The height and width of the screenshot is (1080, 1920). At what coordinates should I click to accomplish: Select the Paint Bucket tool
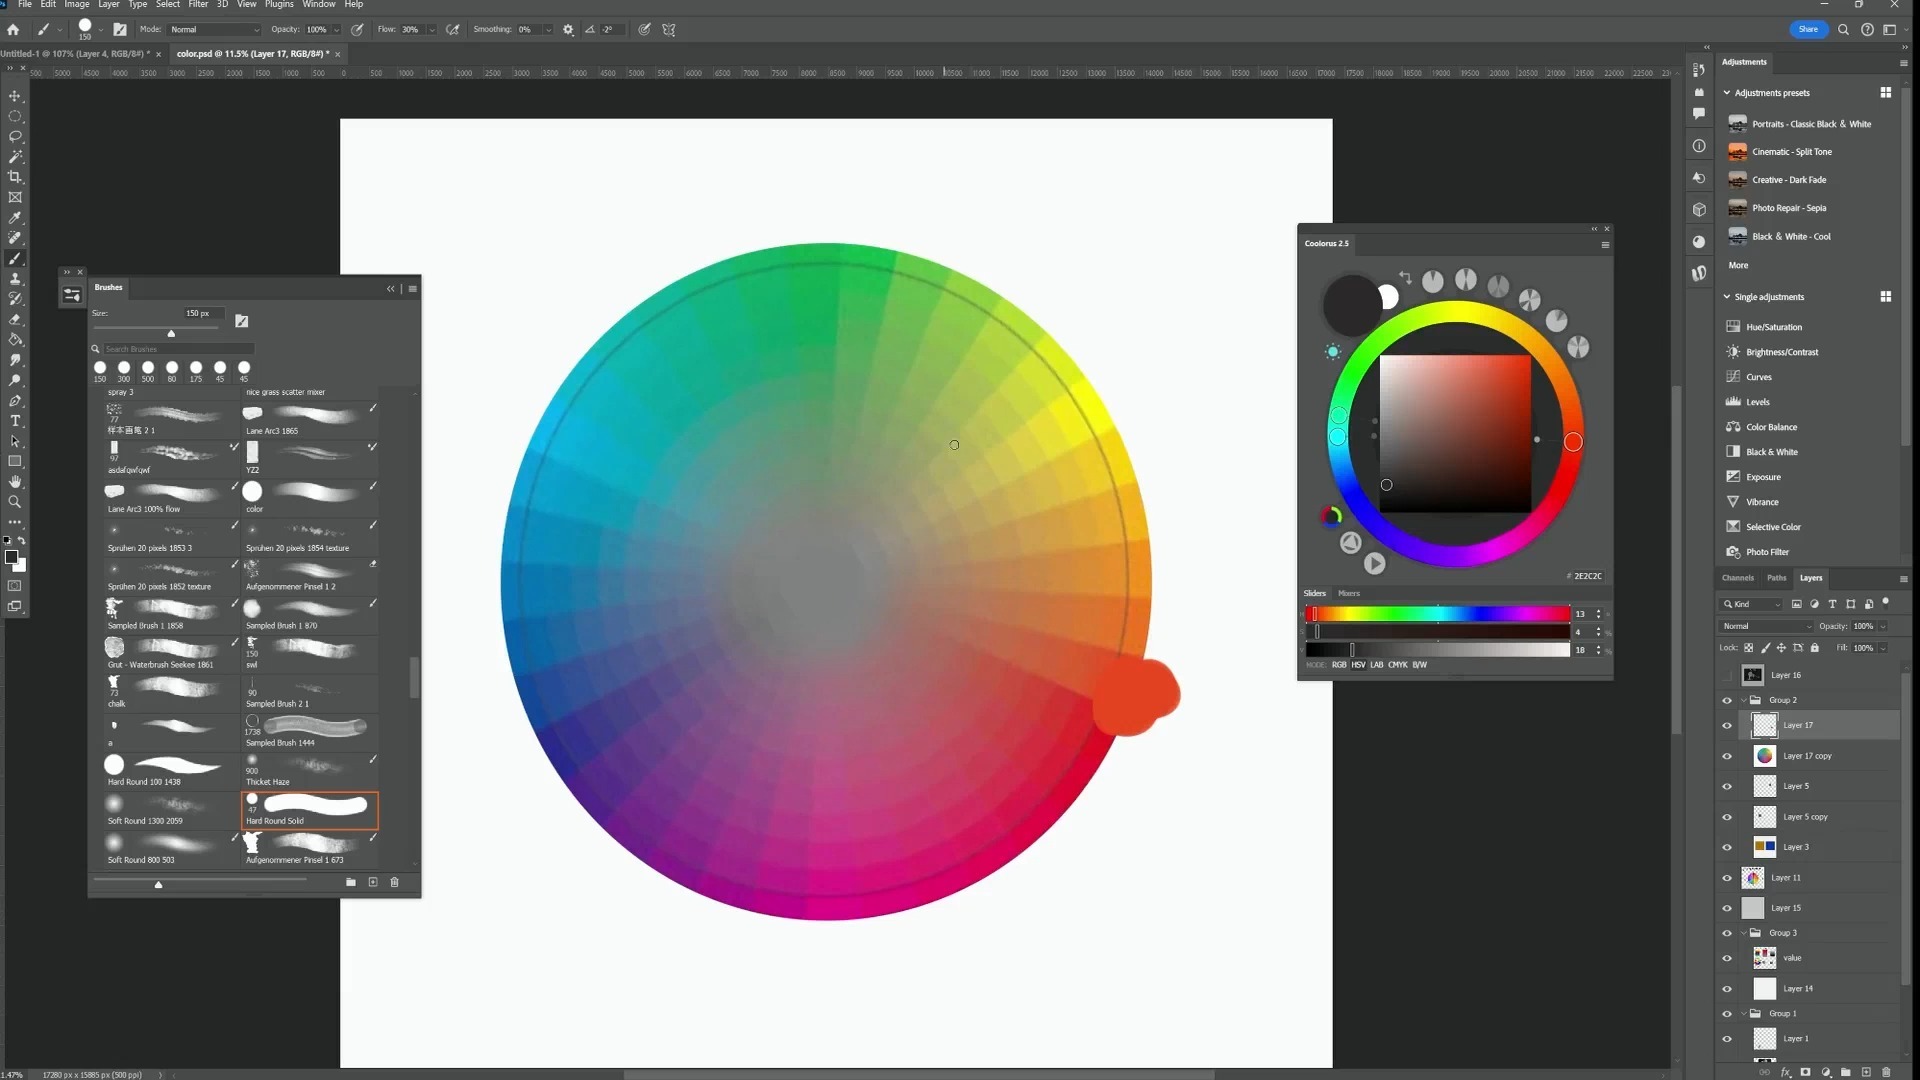[x=15, y=340]
